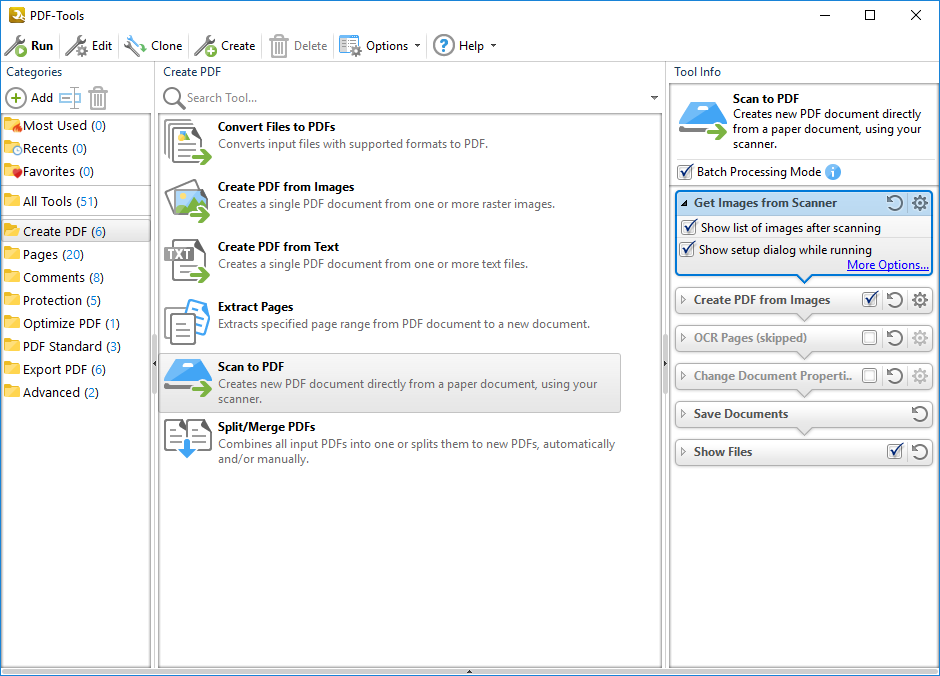The height and width of the screenshot is (676, 940).
Task: Click the Edit tool wrench icon
Action: tap(76, 46)
